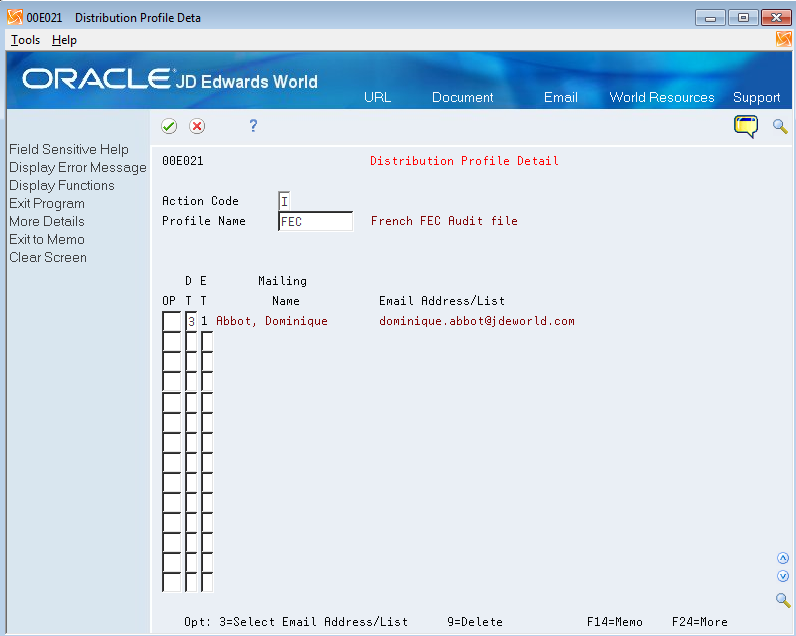
Task: Choose More Details
Action: pos(47,221)
